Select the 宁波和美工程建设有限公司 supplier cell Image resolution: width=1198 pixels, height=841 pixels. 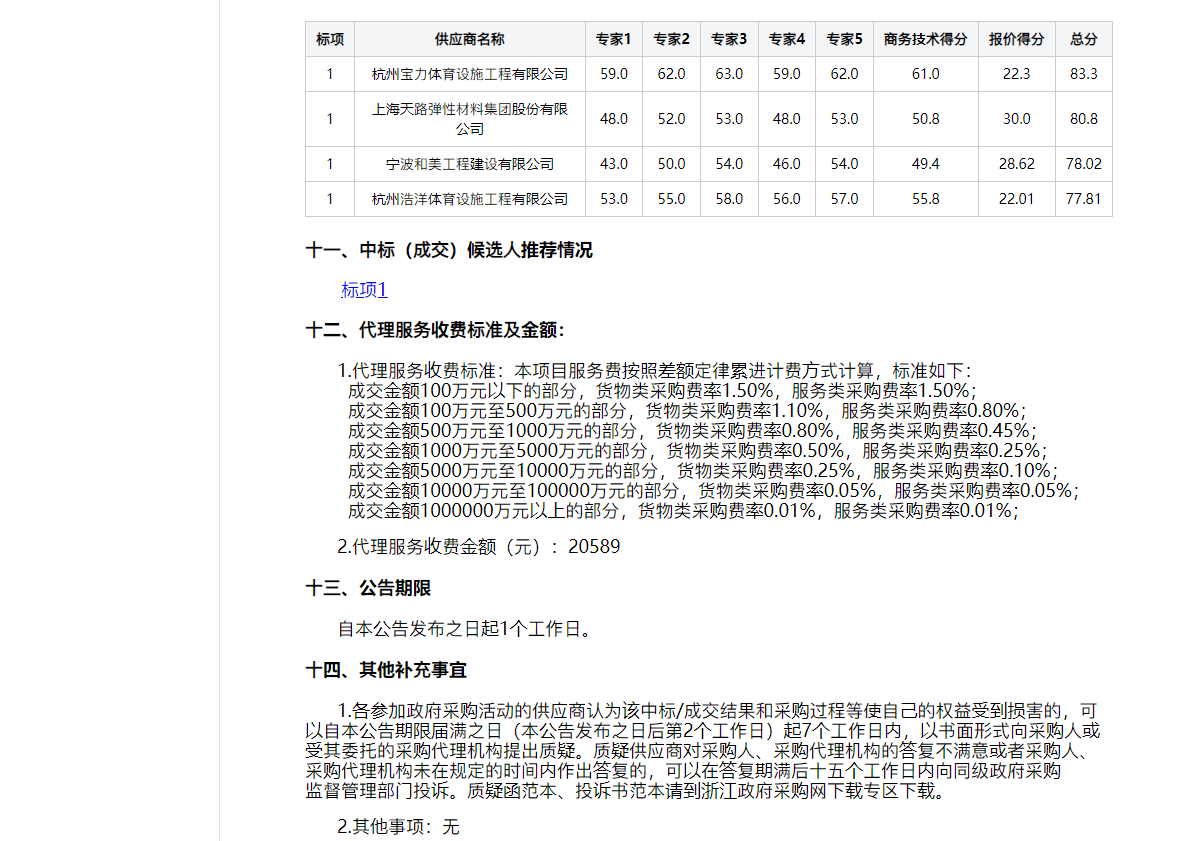click(469, 164)
